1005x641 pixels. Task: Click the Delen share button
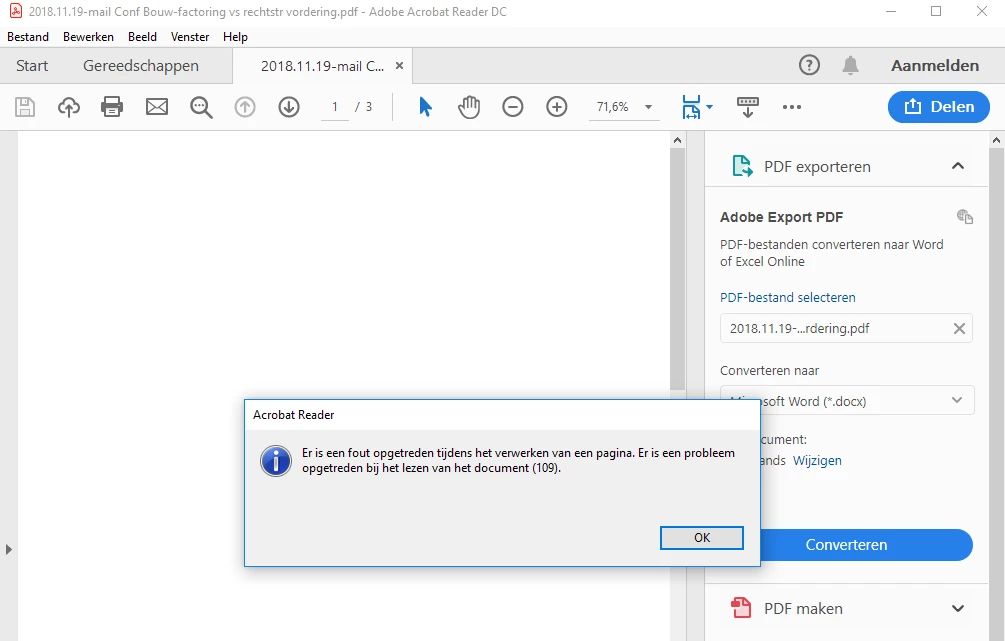939,107
